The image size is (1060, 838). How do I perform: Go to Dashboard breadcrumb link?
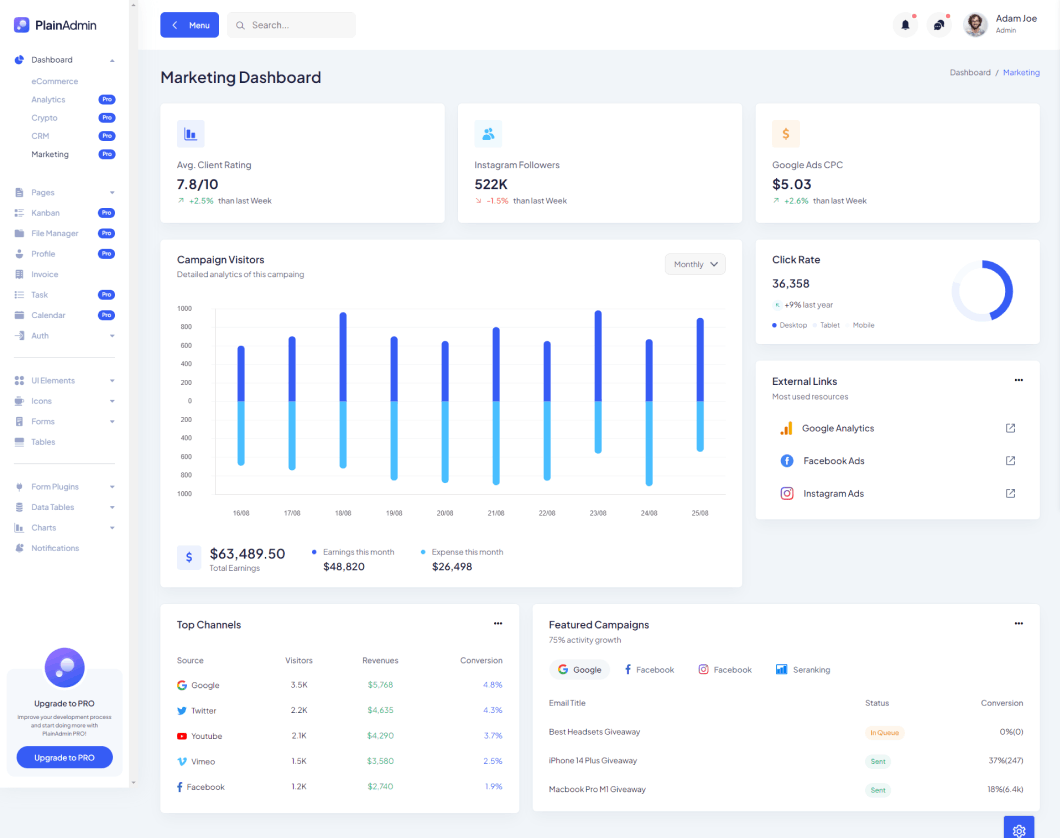click(970, 73)
